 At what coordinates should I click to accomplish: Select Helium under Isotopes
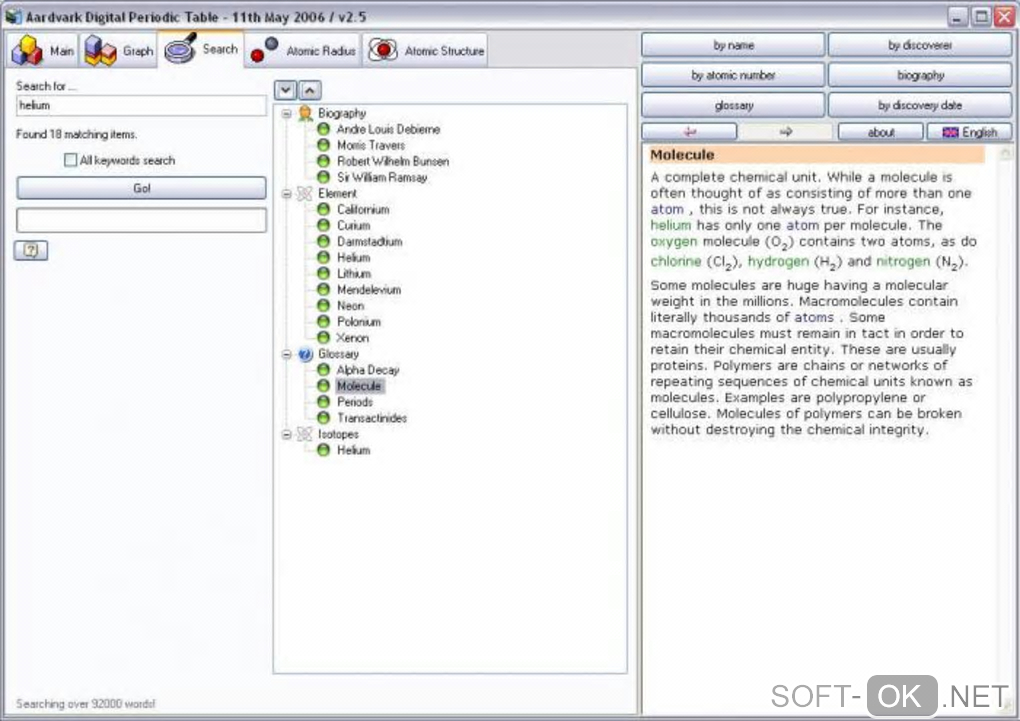[353, 450]
